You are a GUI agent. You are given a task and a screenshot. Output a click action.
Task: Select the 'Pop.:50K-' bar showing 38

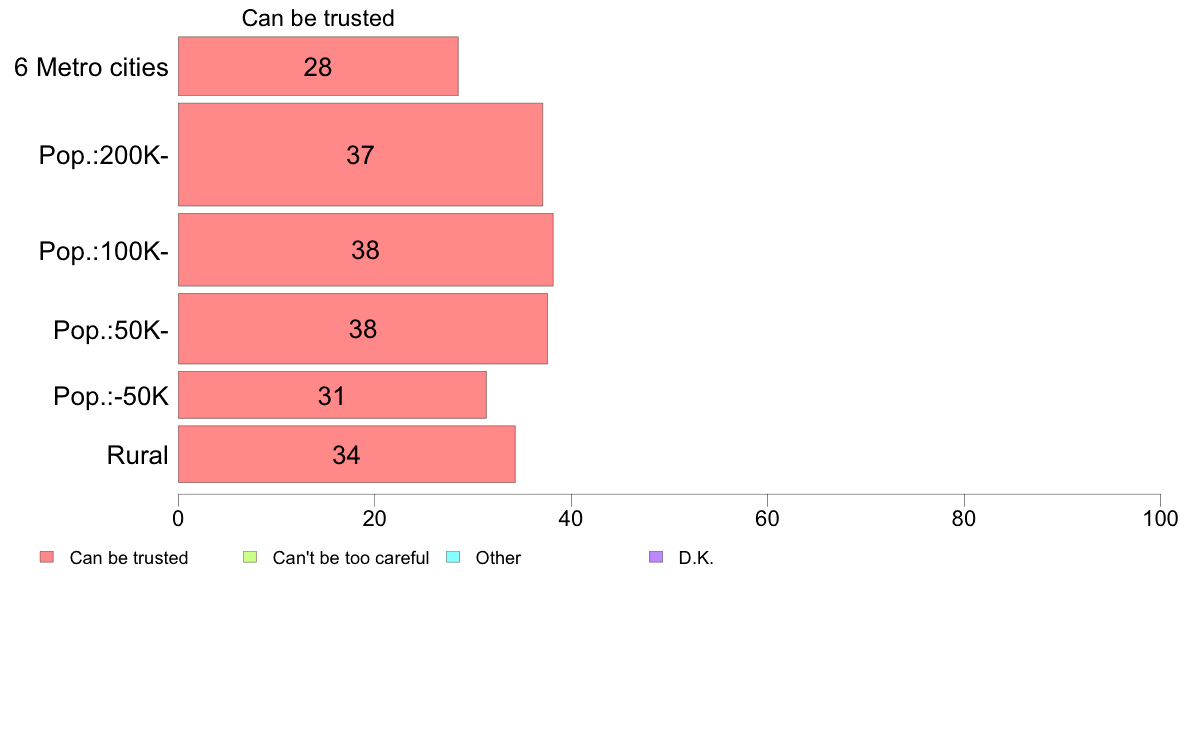pos(363,329)
